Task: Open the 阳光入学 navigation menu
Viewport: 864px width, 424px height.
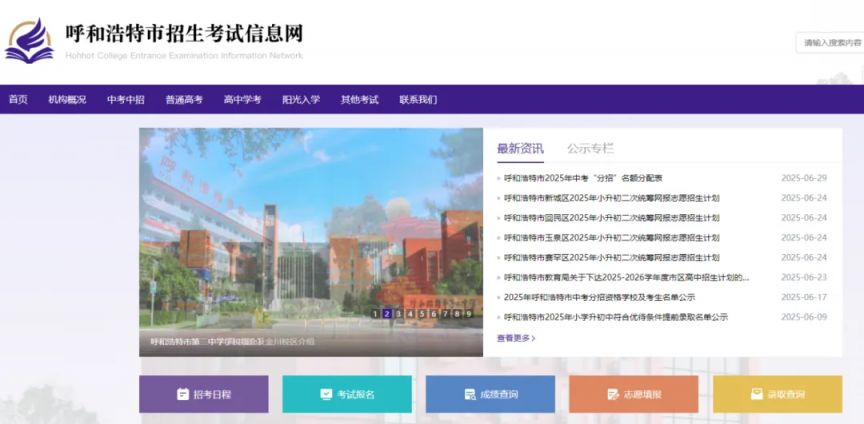Action: 301,99
